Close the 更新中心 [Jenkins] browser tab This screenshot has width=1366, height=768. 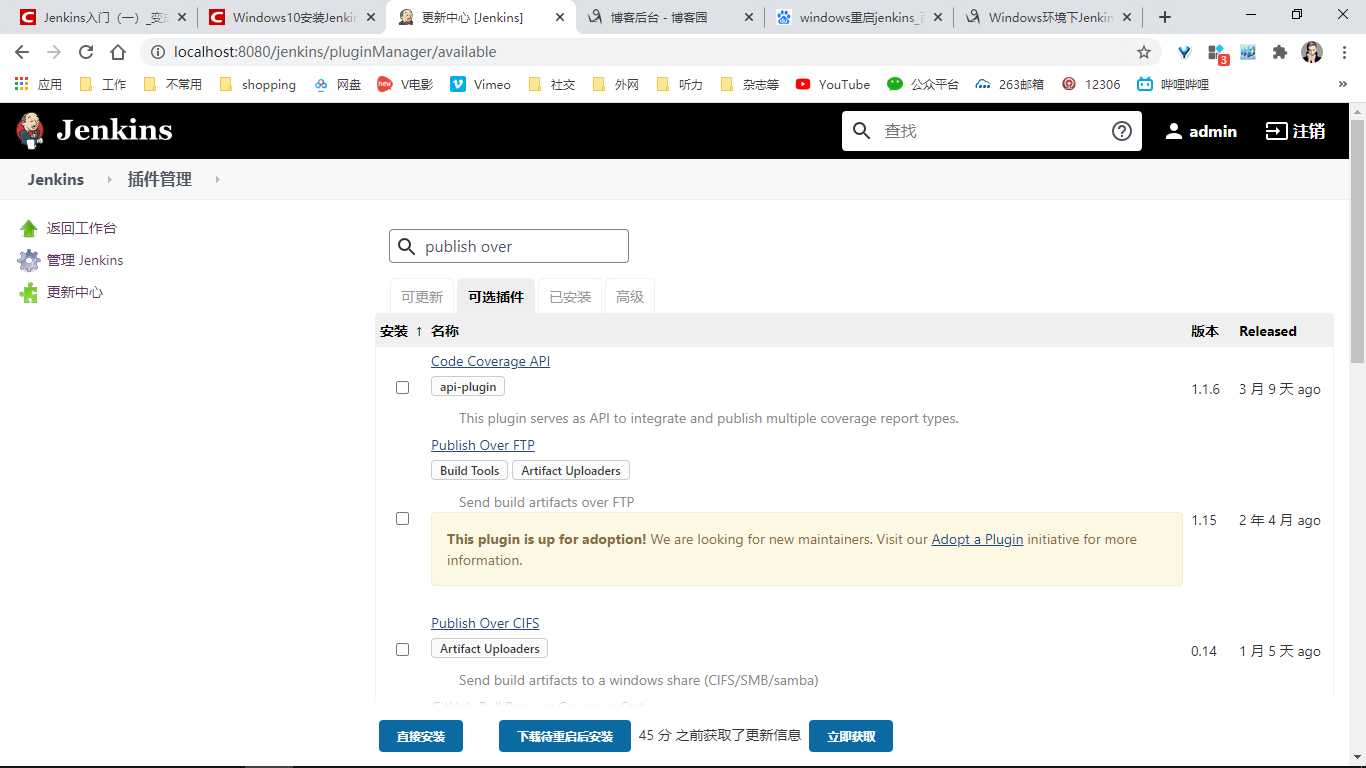point(560,17)
